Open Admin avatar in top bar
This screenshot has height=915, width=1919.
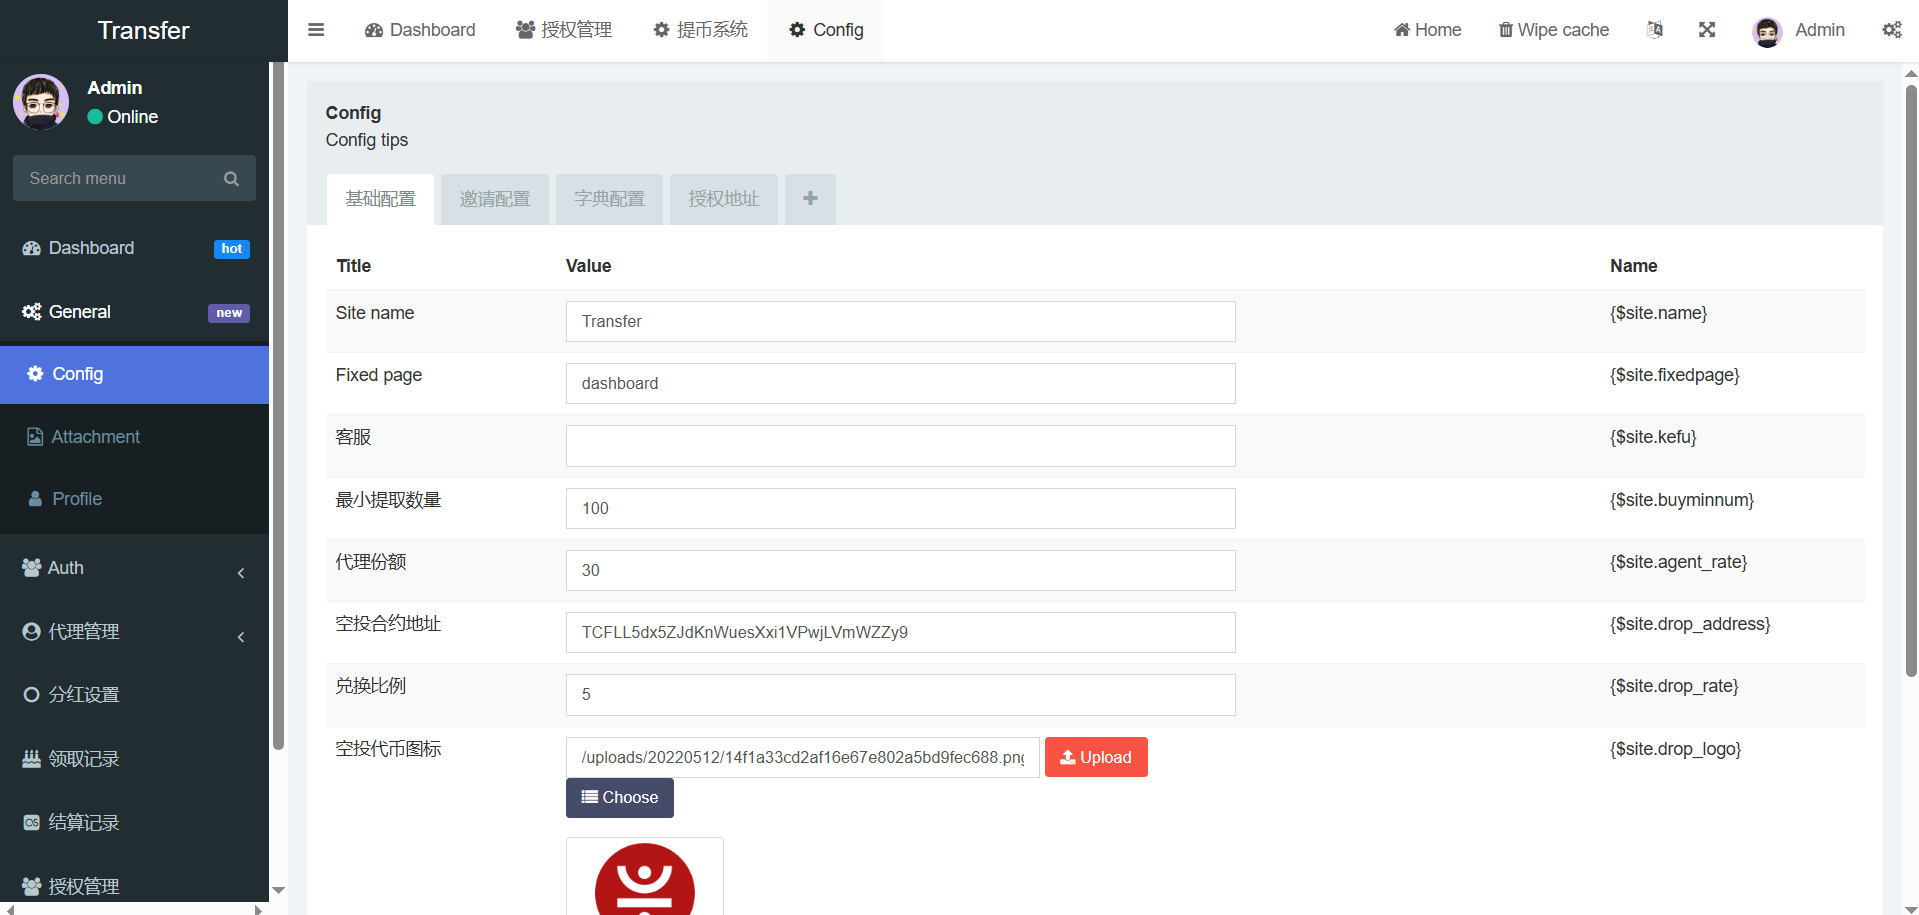(1767, 31)
